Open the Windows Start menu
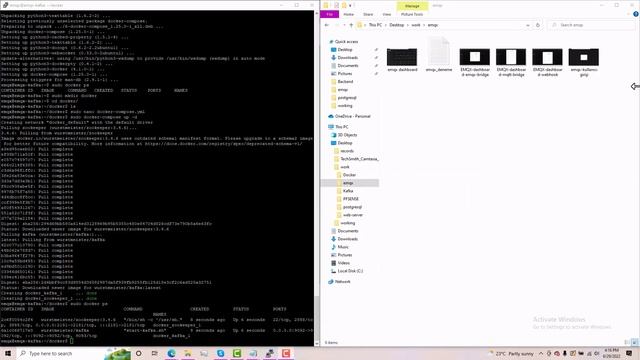Image resolution: width=640 pixels, height=360 pixels. click(7, 353)
